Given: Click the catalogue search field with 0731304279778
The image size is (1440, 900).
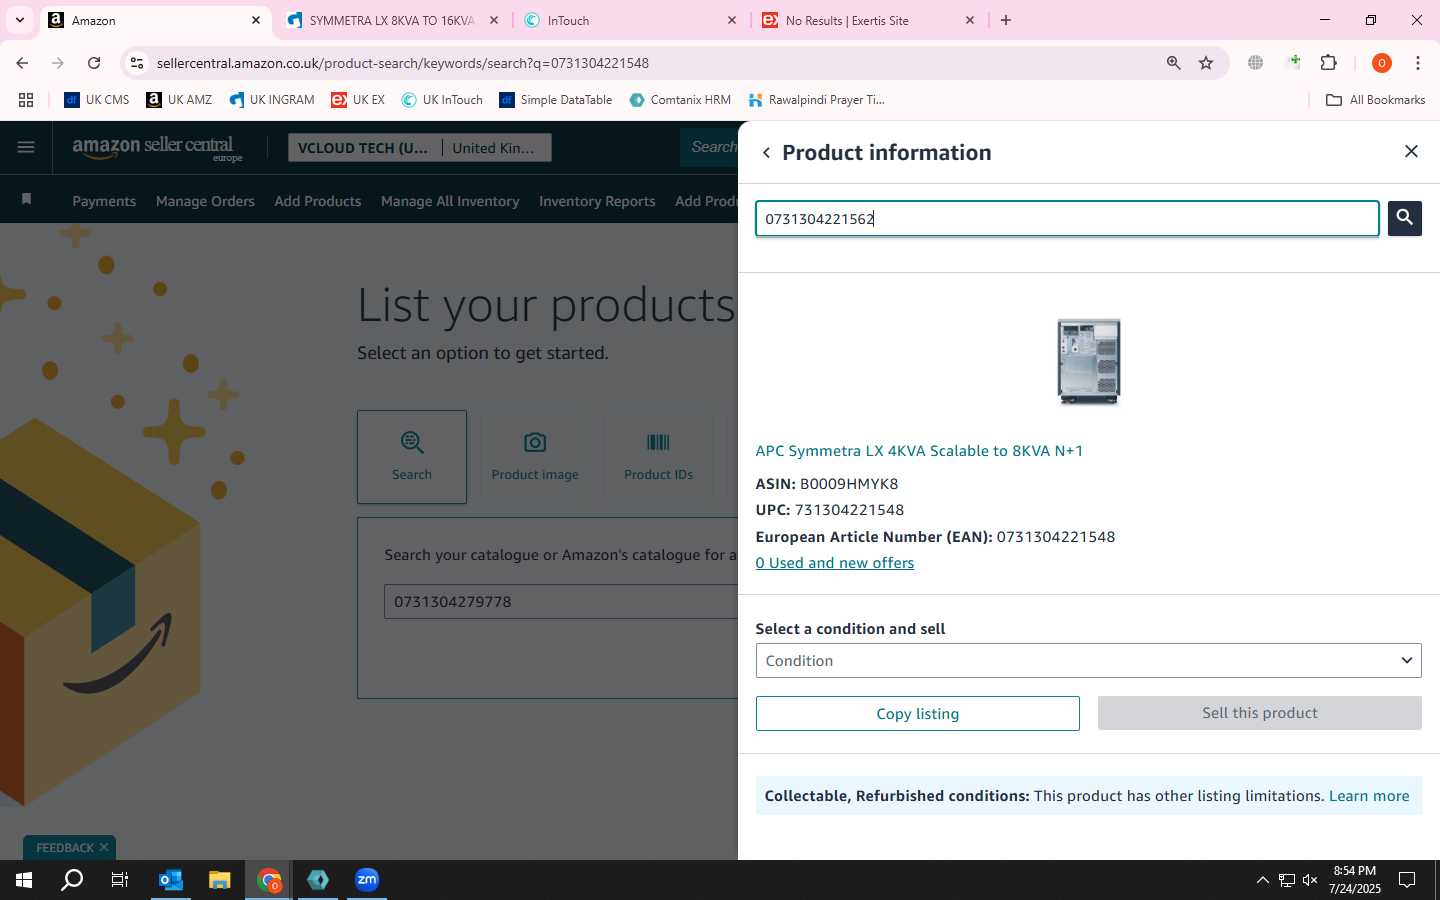Looking at the screenshot, I should click(x=560, y=602).
